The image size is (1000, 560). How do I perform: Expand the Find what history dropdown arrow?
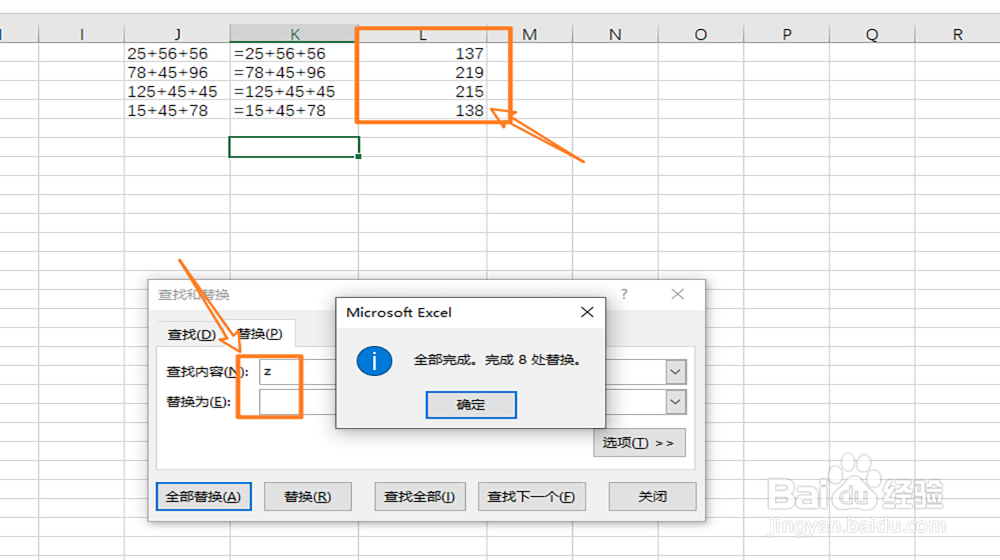[x=675, y=372]
